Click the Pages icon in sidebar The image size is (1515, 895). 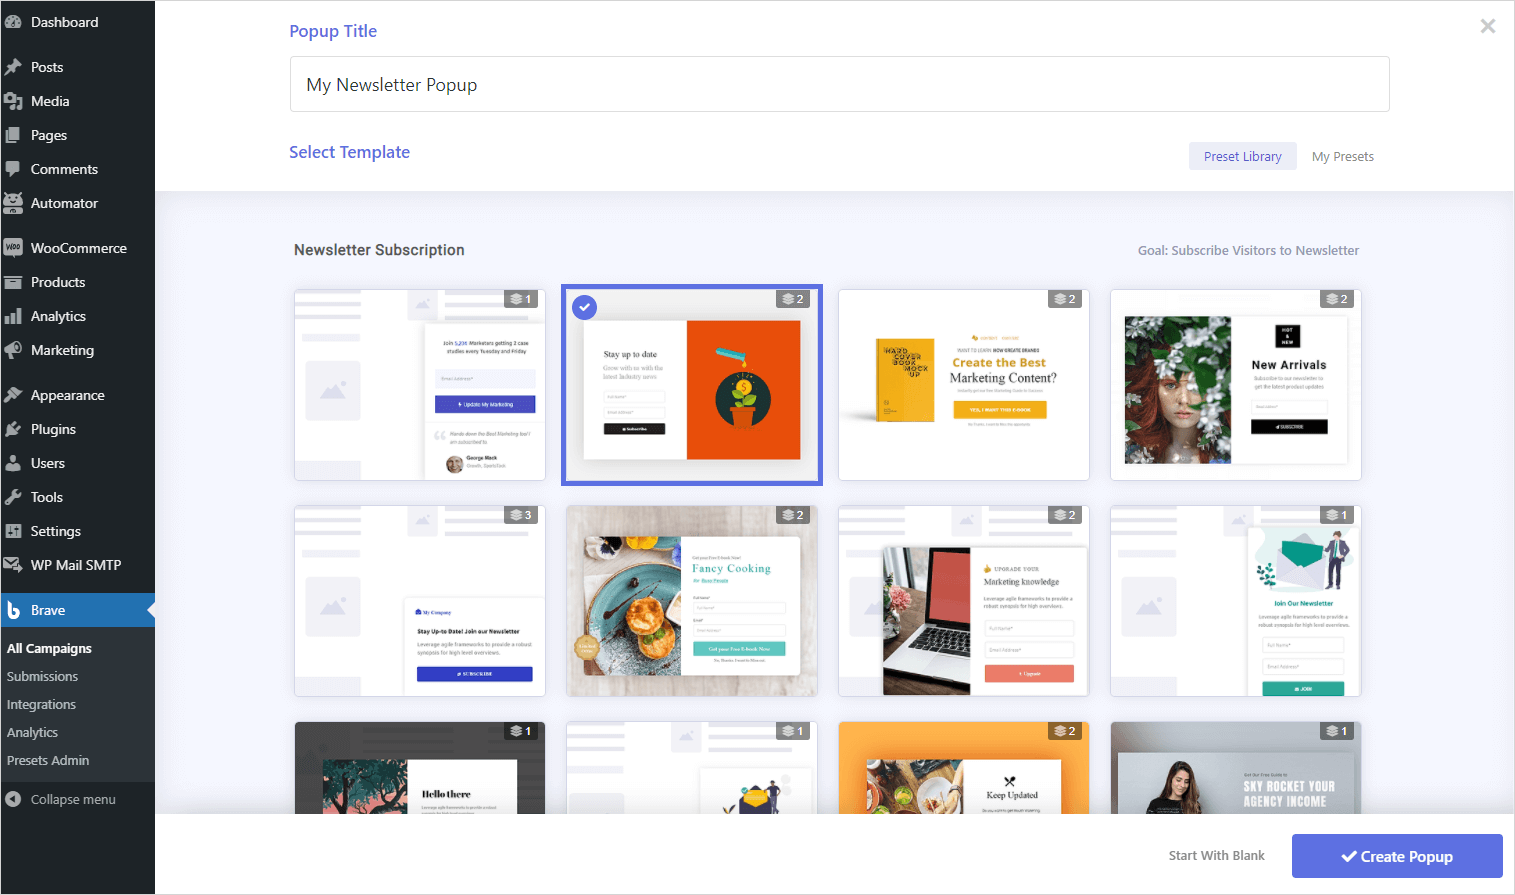tap(13, 135)
